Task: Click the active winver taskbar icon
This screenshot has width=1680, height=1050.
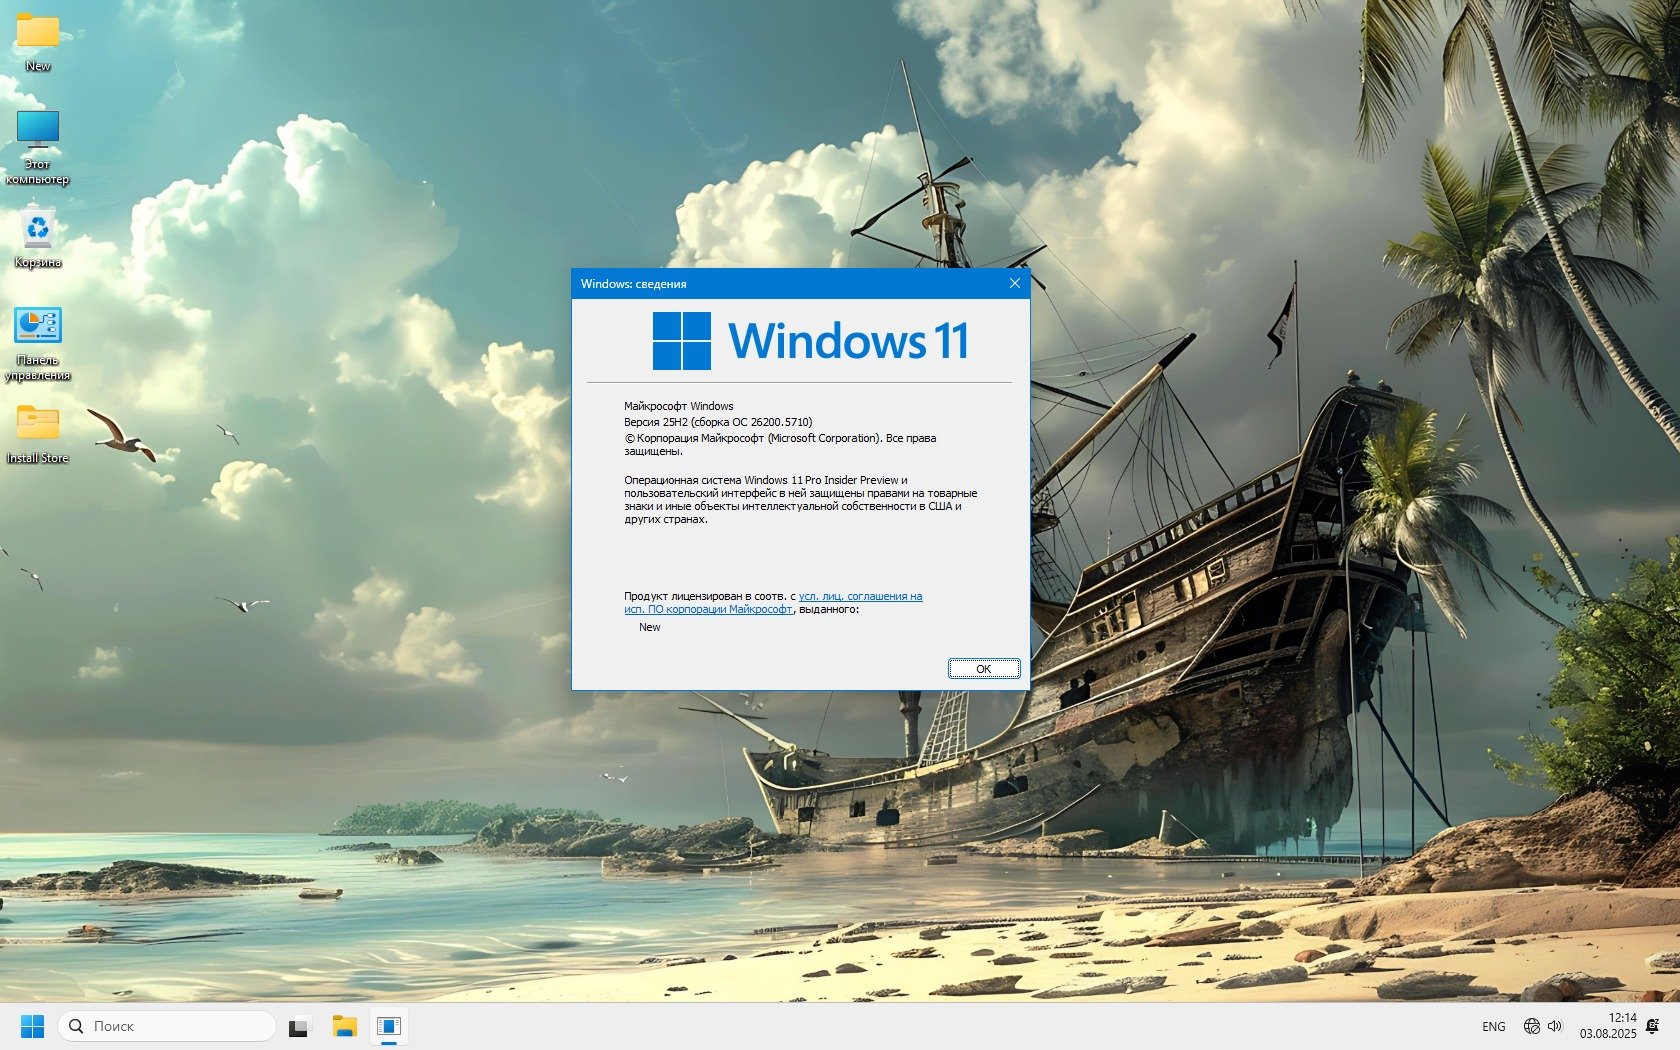Action: (389, 1026)
